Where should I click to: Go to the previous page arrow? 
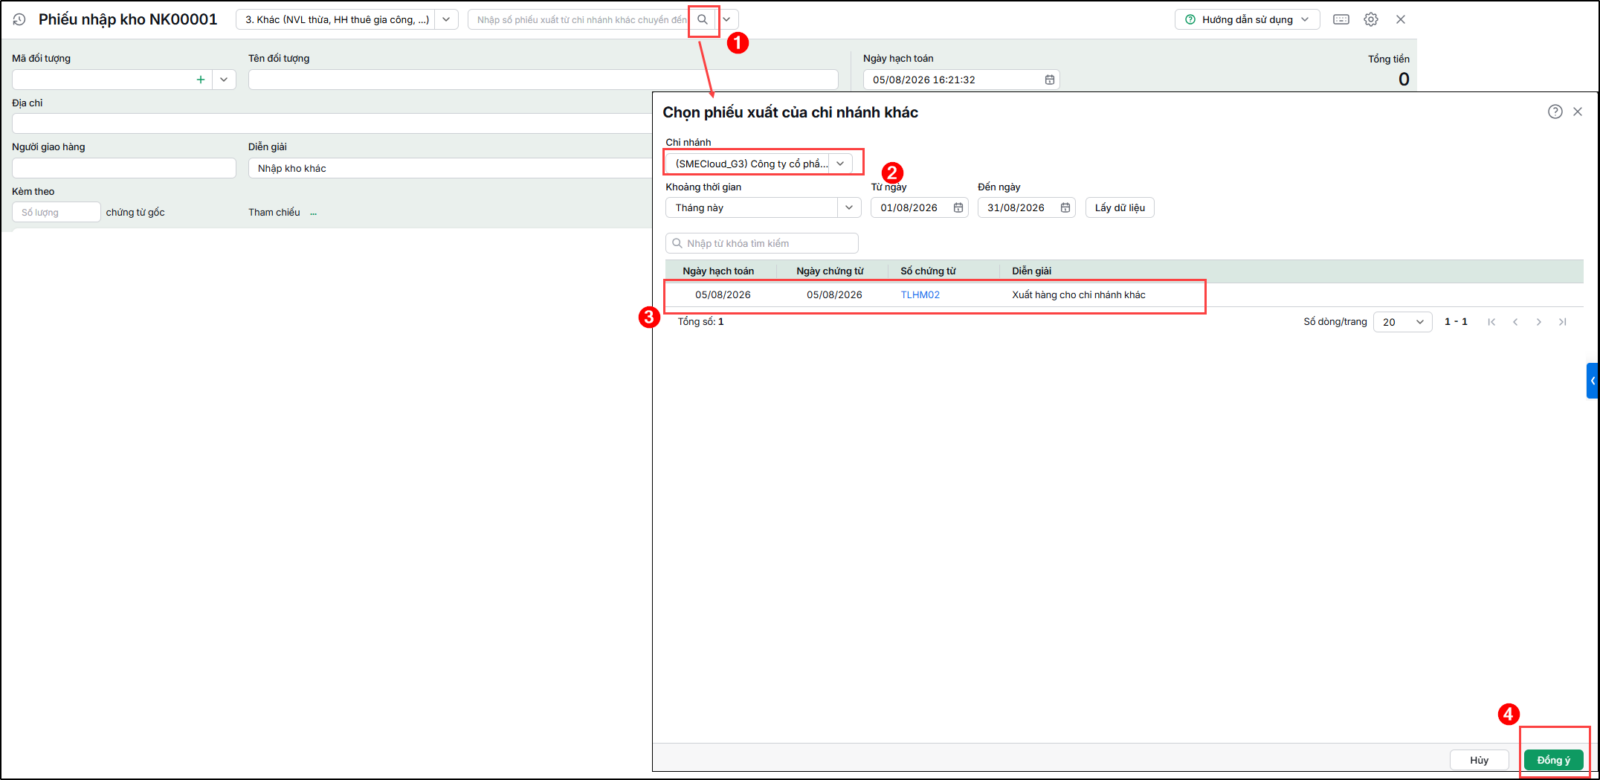point(1515,322)
